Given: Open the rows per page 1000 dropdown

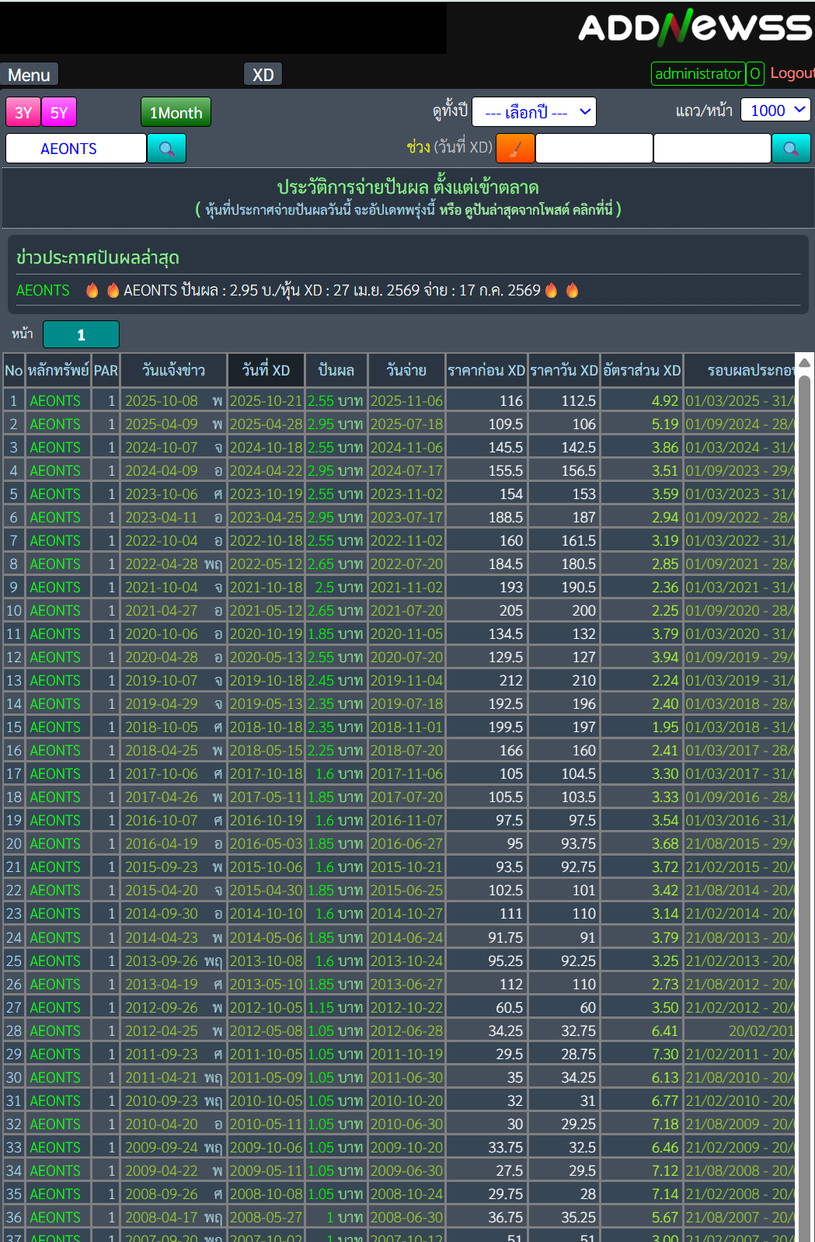Looking at the screenshot, I should (775, 110).
